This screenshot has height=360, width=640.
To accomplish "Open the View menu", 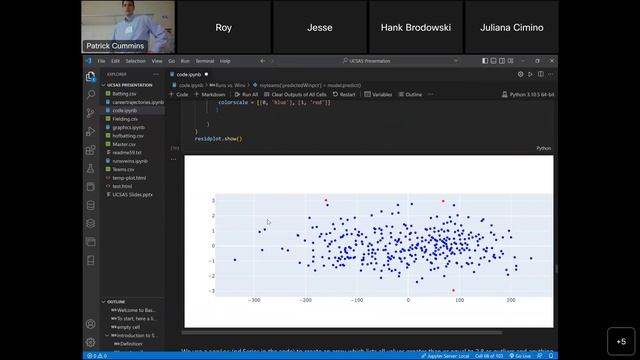I will pos(157,61).
